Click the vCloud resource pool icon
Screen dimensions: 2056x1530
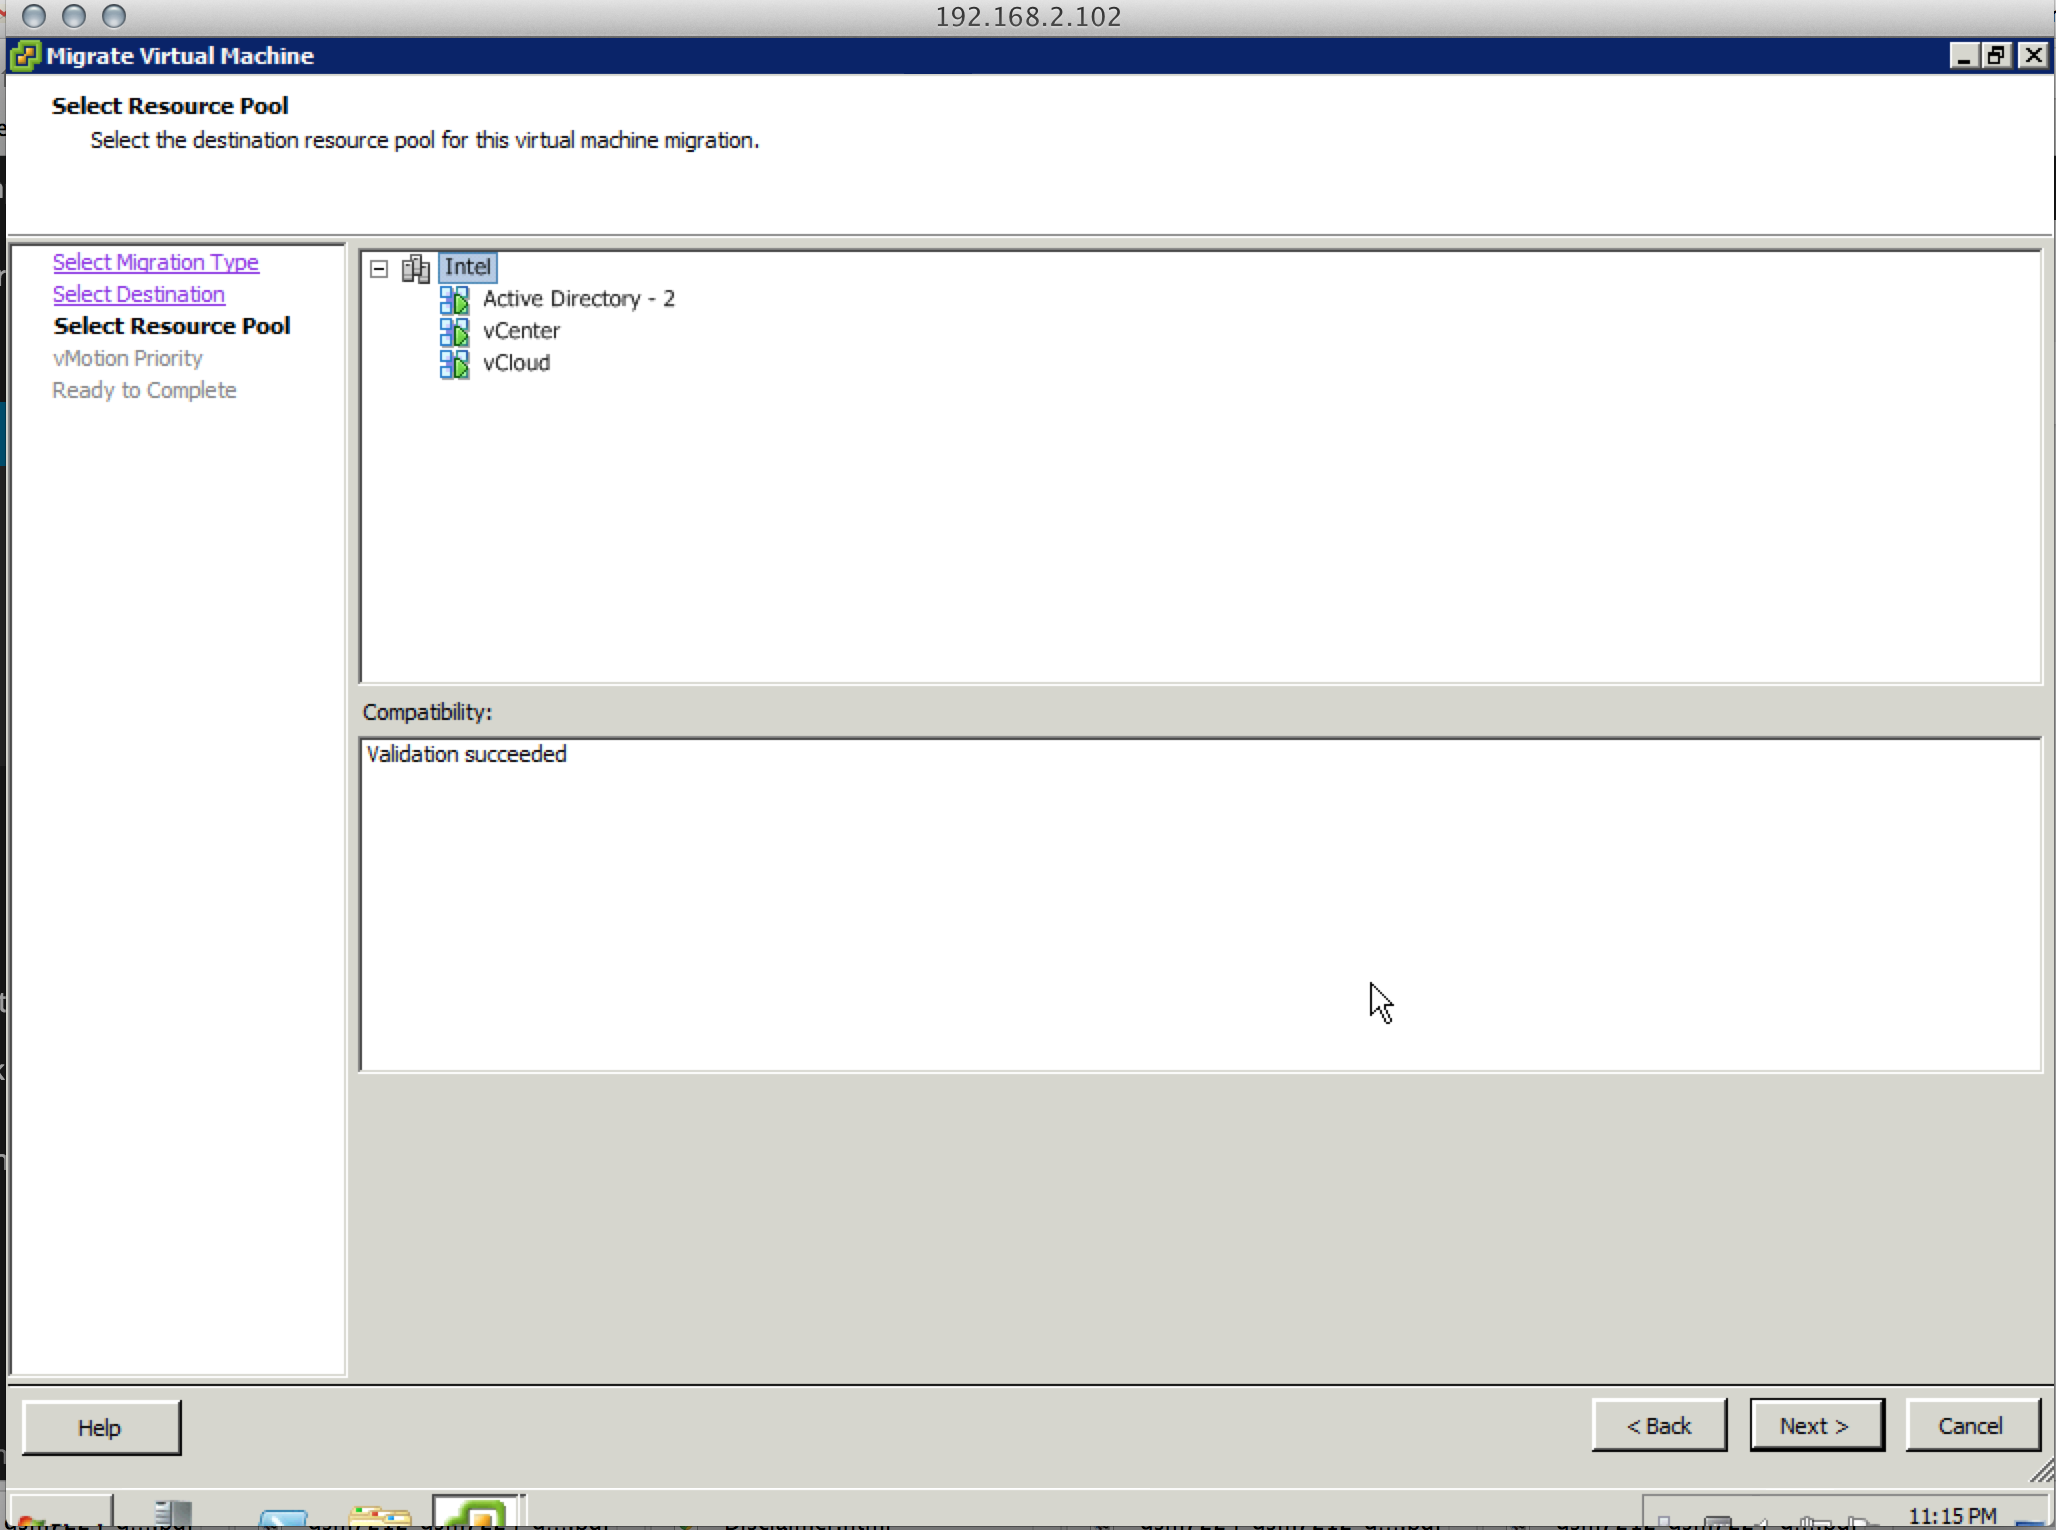point(454,363)
